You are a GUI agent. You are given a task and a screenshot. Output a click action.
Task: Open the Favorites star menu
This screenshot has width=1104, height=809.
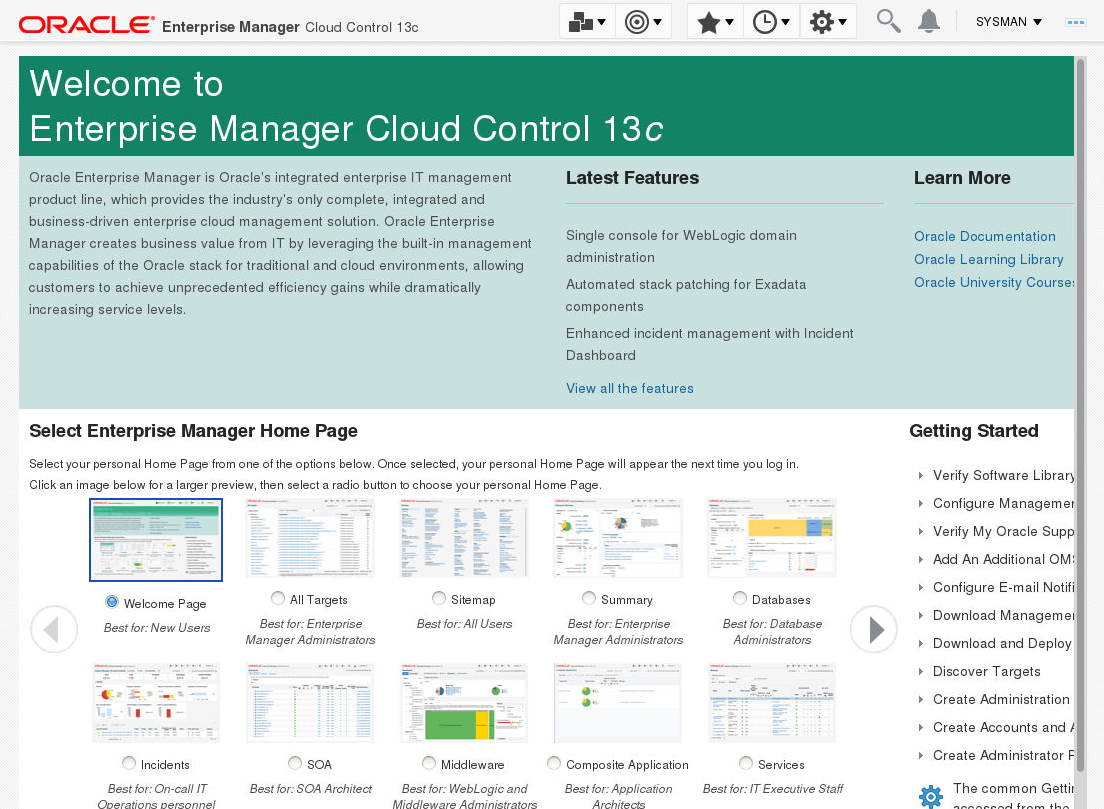point(715,22)
